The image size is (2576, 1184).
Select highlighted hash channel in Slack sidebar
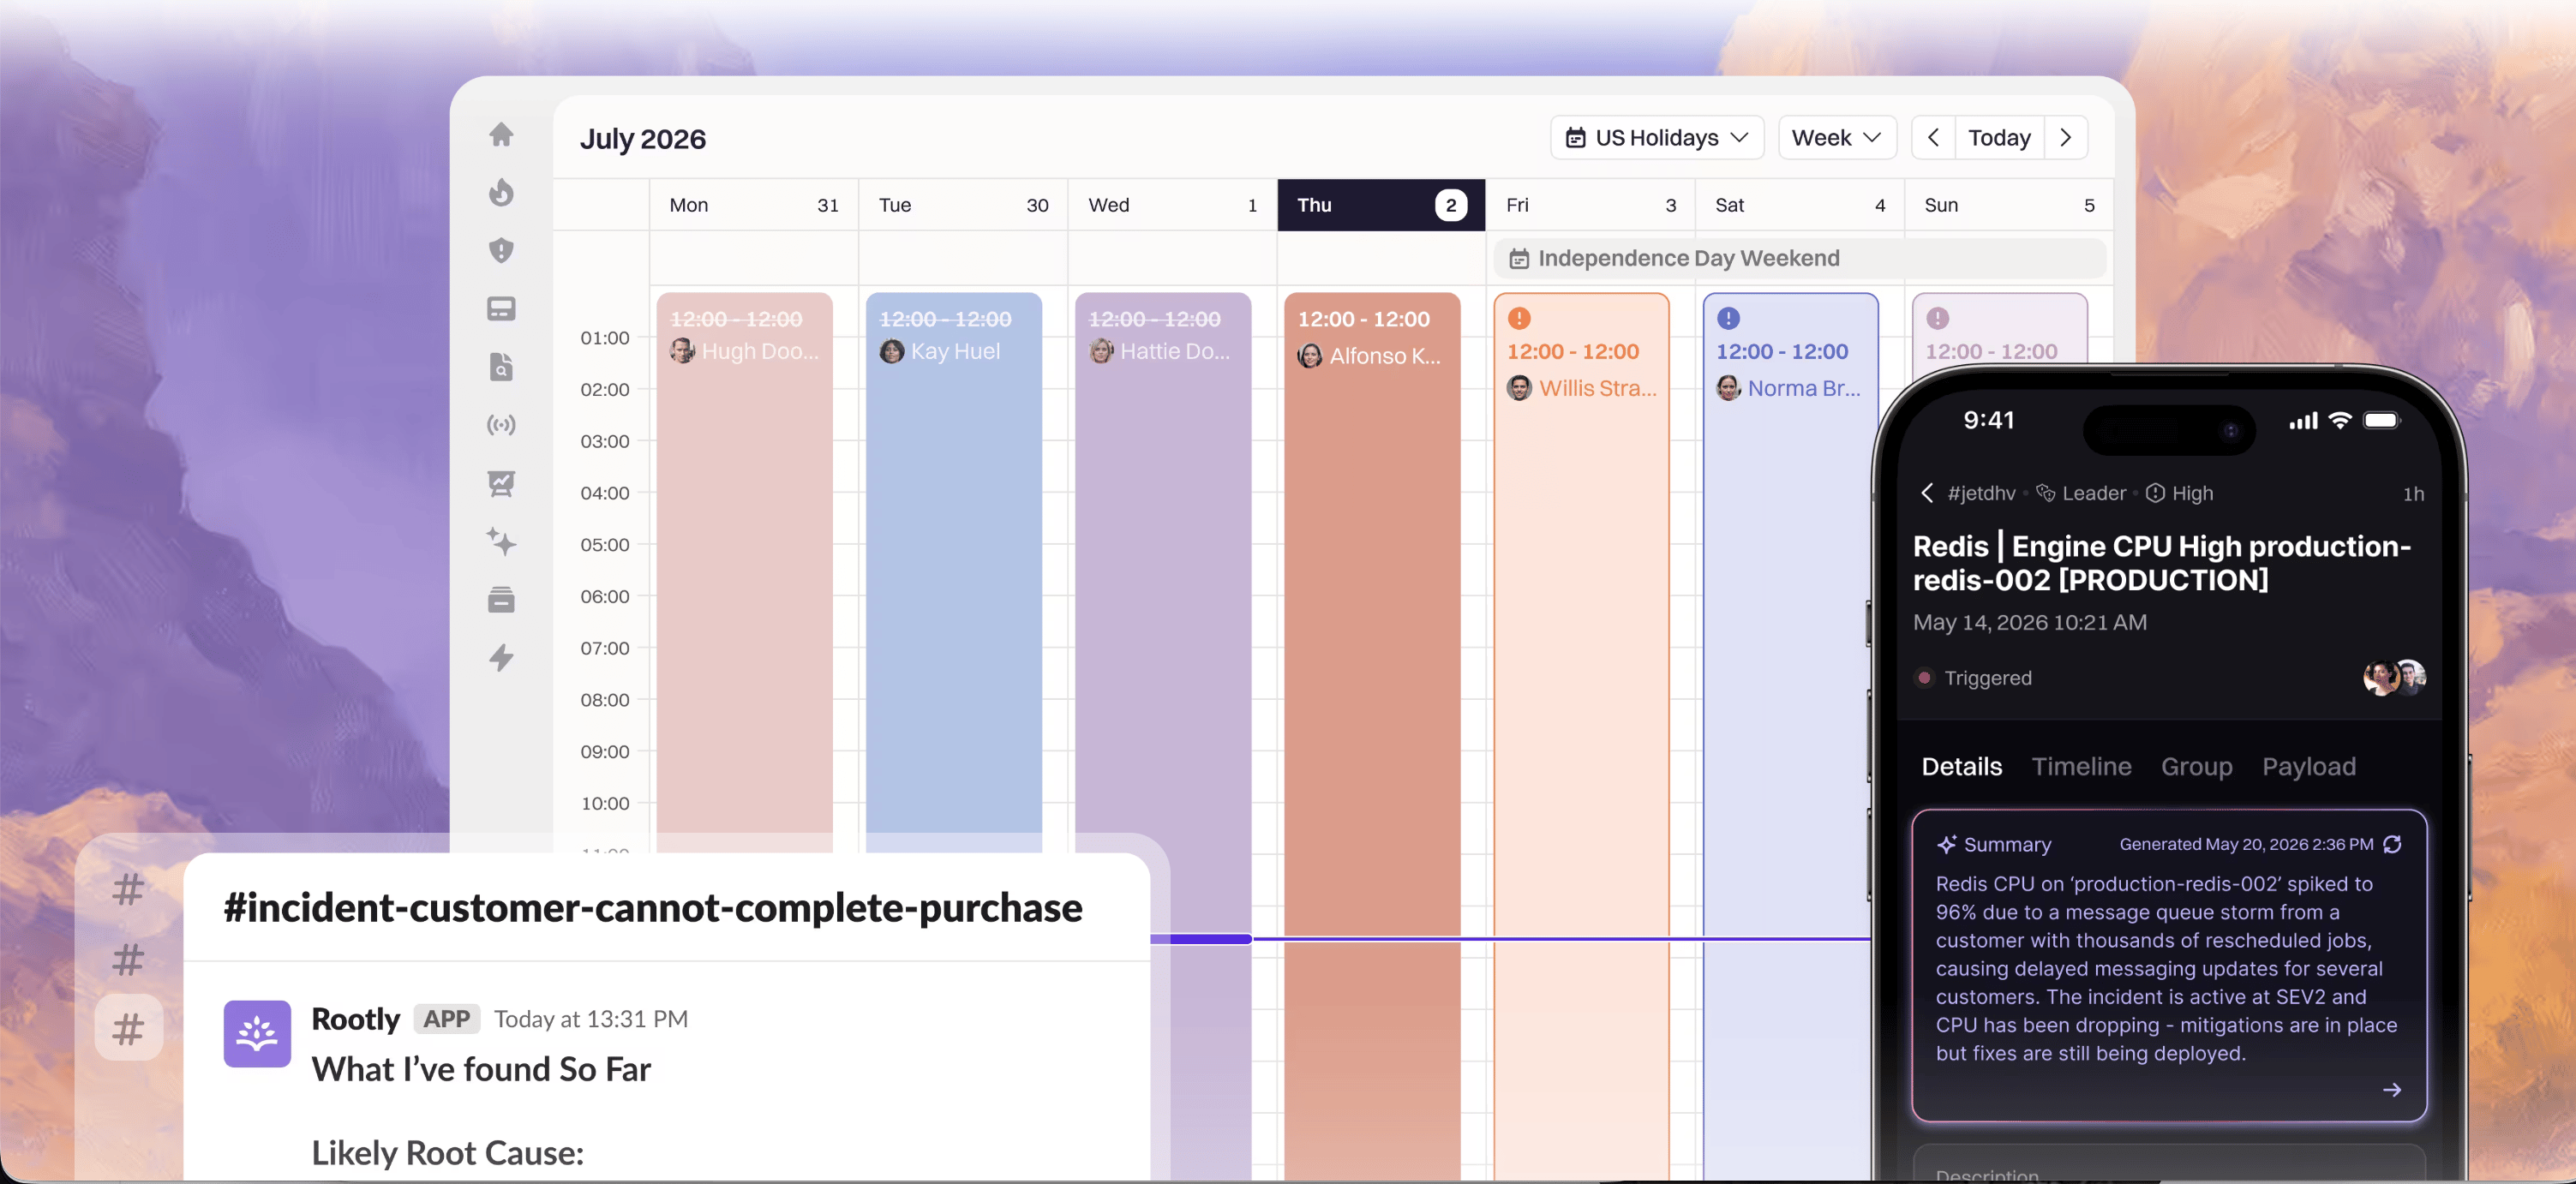[128, 1027]
